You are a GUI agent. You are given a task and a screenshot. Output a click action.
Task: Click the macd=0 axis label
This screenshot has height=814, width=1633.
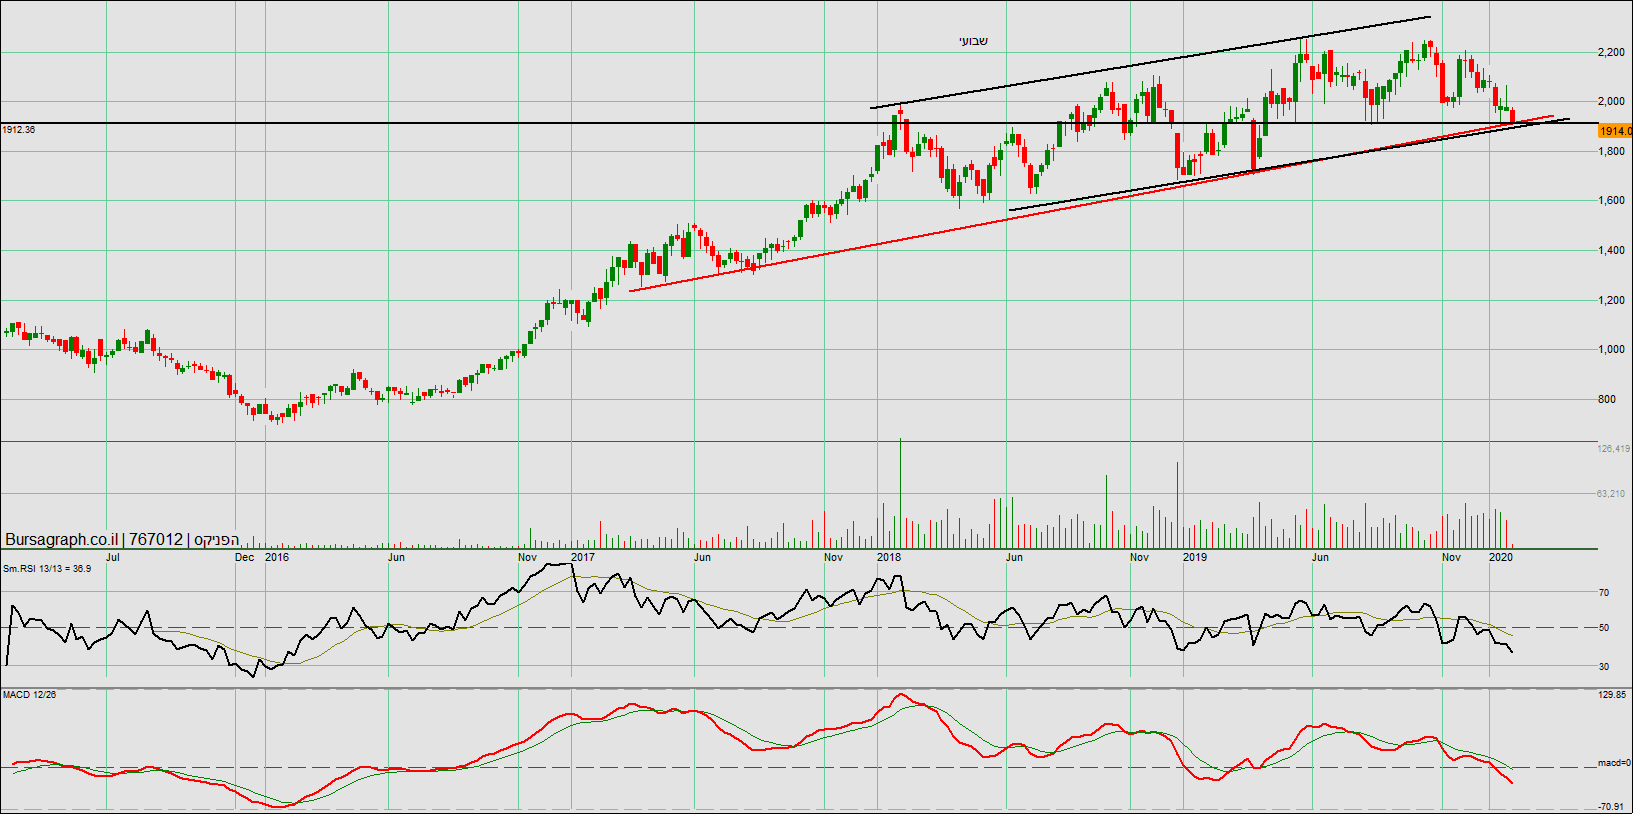pos(1614,763)
